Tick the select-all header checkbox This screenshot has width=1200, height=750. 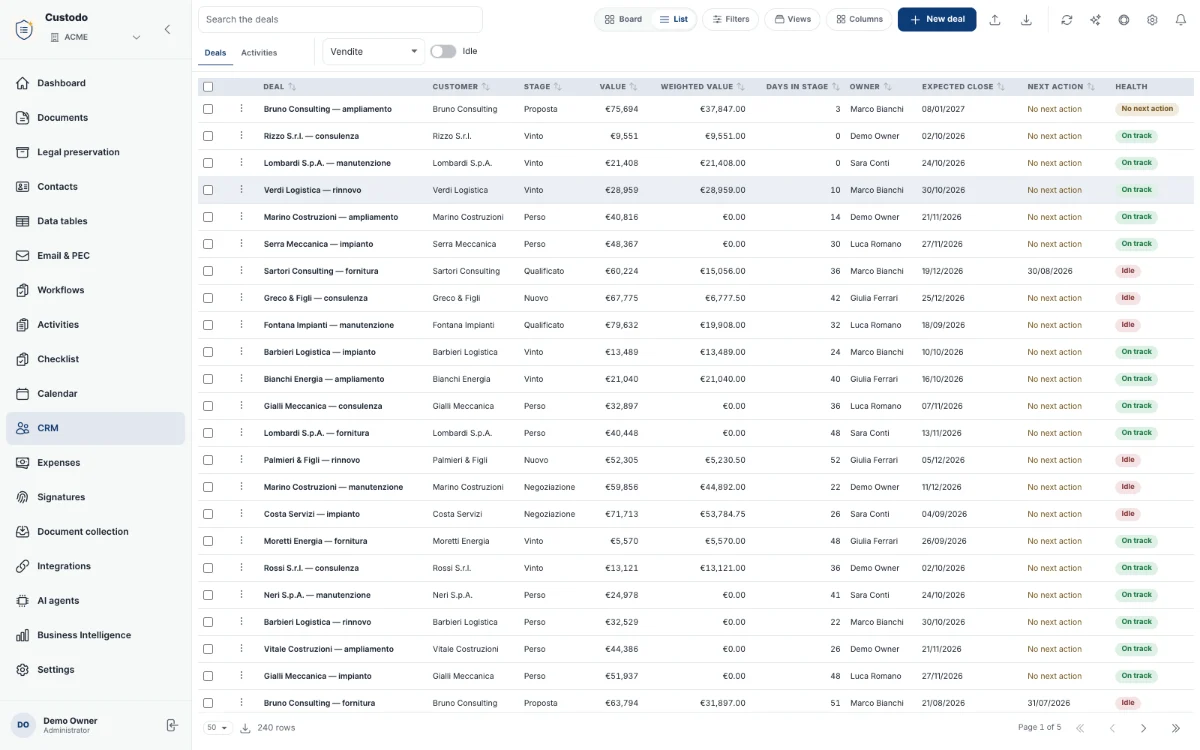point(208,87)
